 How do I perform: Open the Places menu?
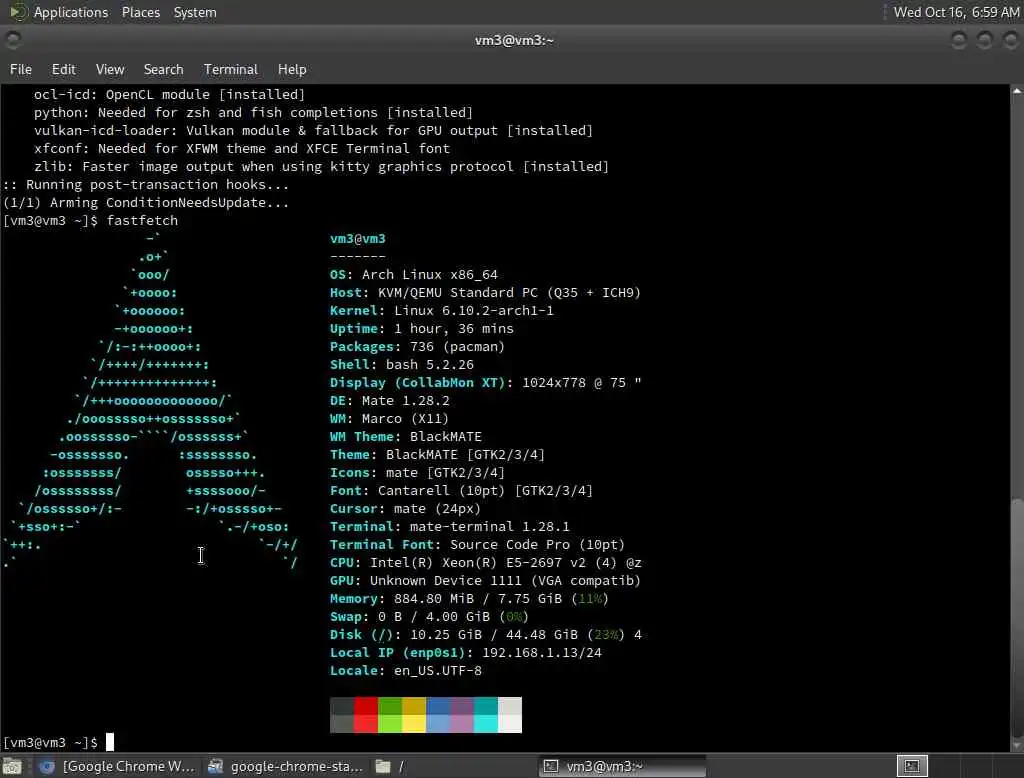(x=140, y=12)
